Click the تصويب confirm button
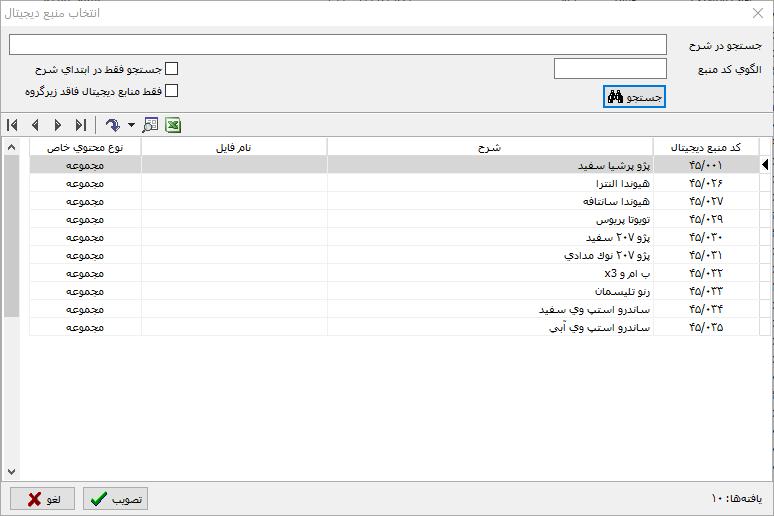The width and height of the screenshot is (774, 516). (x=115, y=498)
